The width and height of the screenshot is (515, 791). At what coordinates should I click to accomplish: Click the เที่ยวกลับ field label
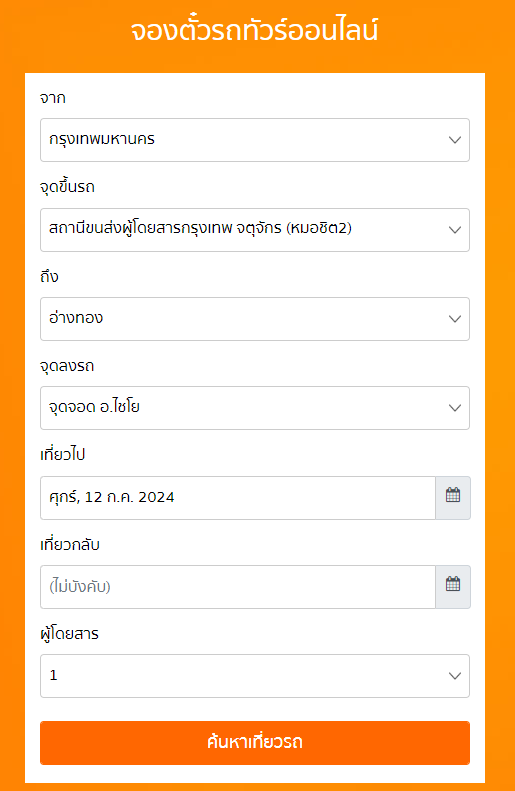tap(70, 544)
